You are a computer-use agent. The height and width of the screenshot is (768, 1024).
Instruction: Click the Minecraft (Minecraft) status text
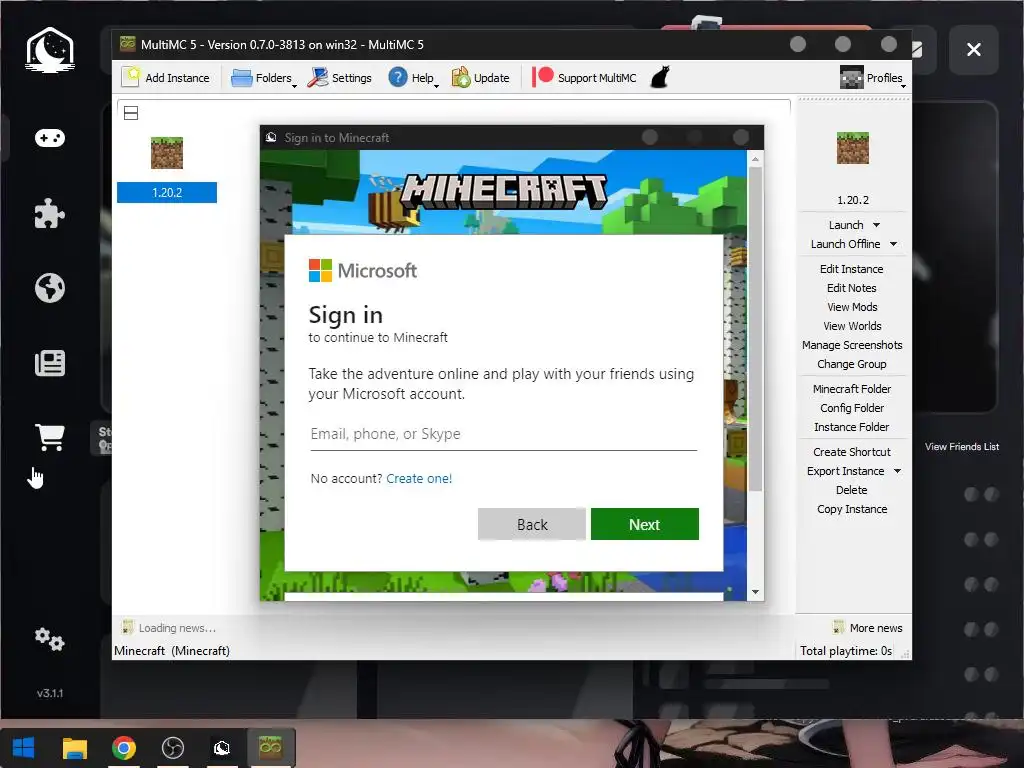tap(172, 650)
